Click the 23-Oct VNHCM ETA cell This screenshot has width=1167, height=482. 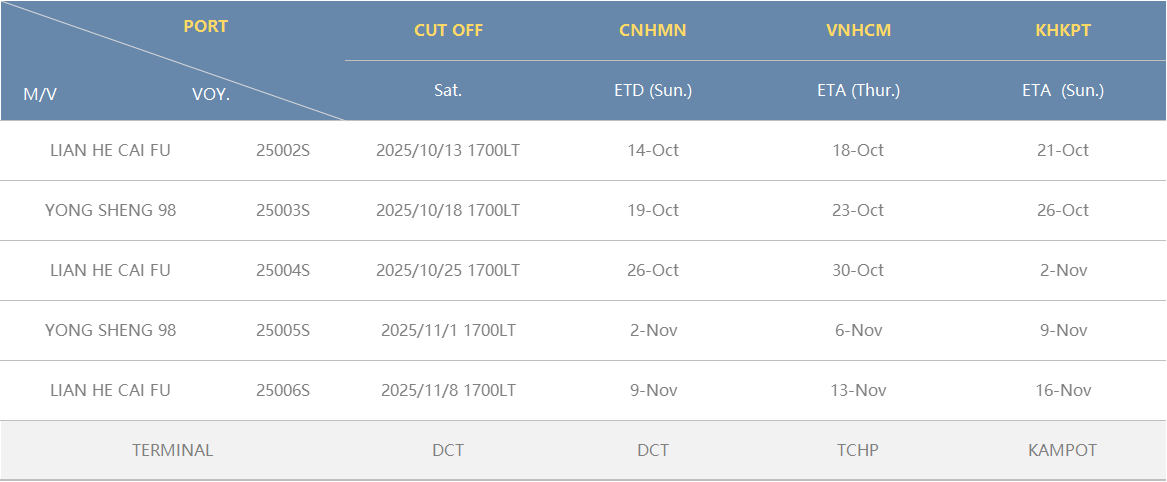tap(858, 210)
